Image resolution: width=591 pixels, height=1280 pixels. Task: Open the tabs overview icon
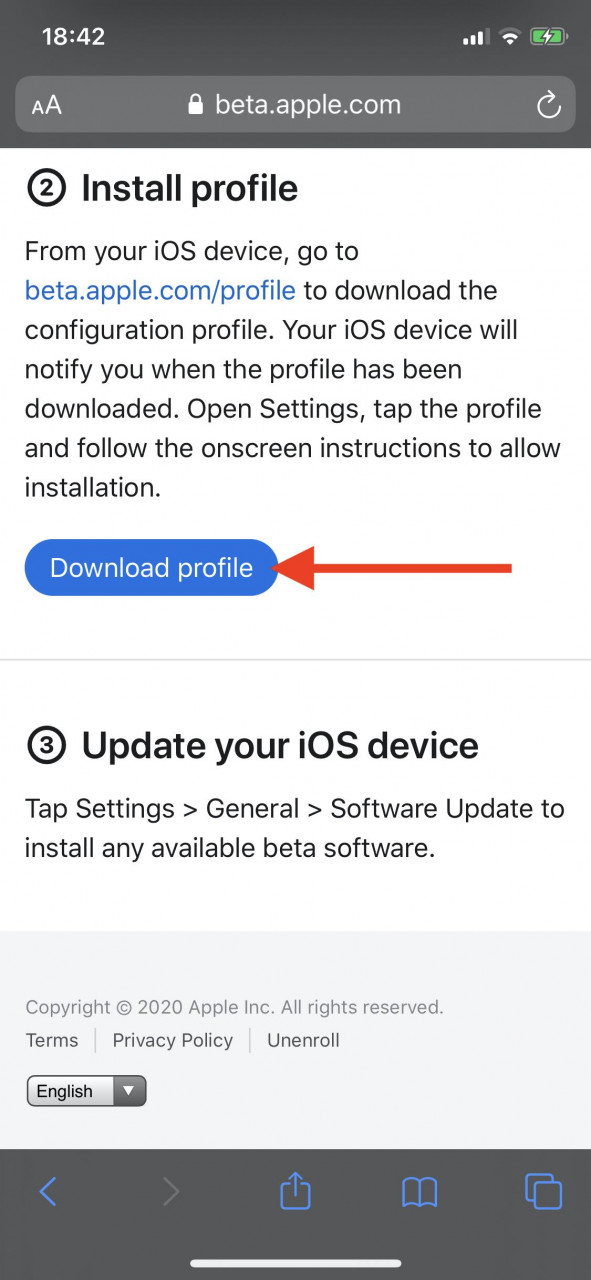coord(544,1191)
